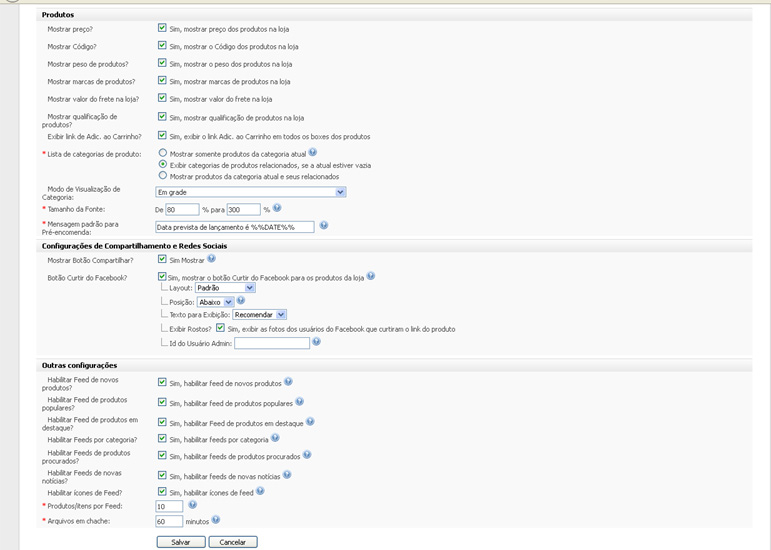Click help icon for feeds de novas notícias
The image size is (771, 550).
(x=287, y=474)
